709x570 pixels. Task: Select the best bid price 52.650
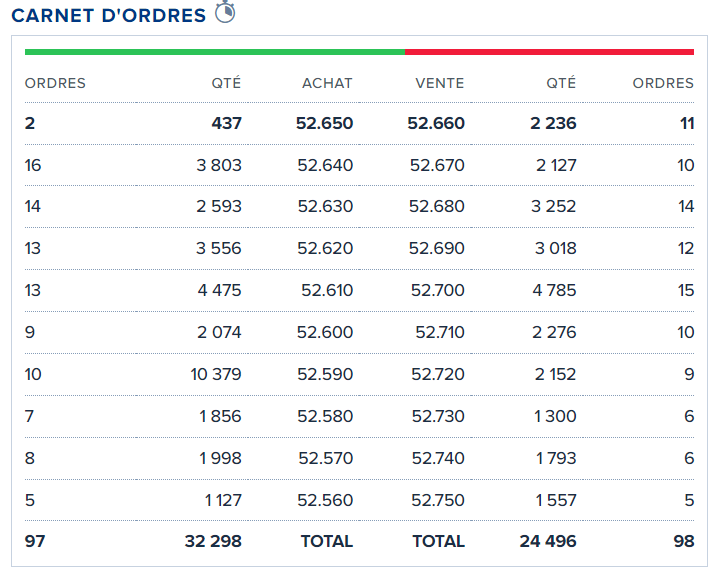(x=324, y=124)
